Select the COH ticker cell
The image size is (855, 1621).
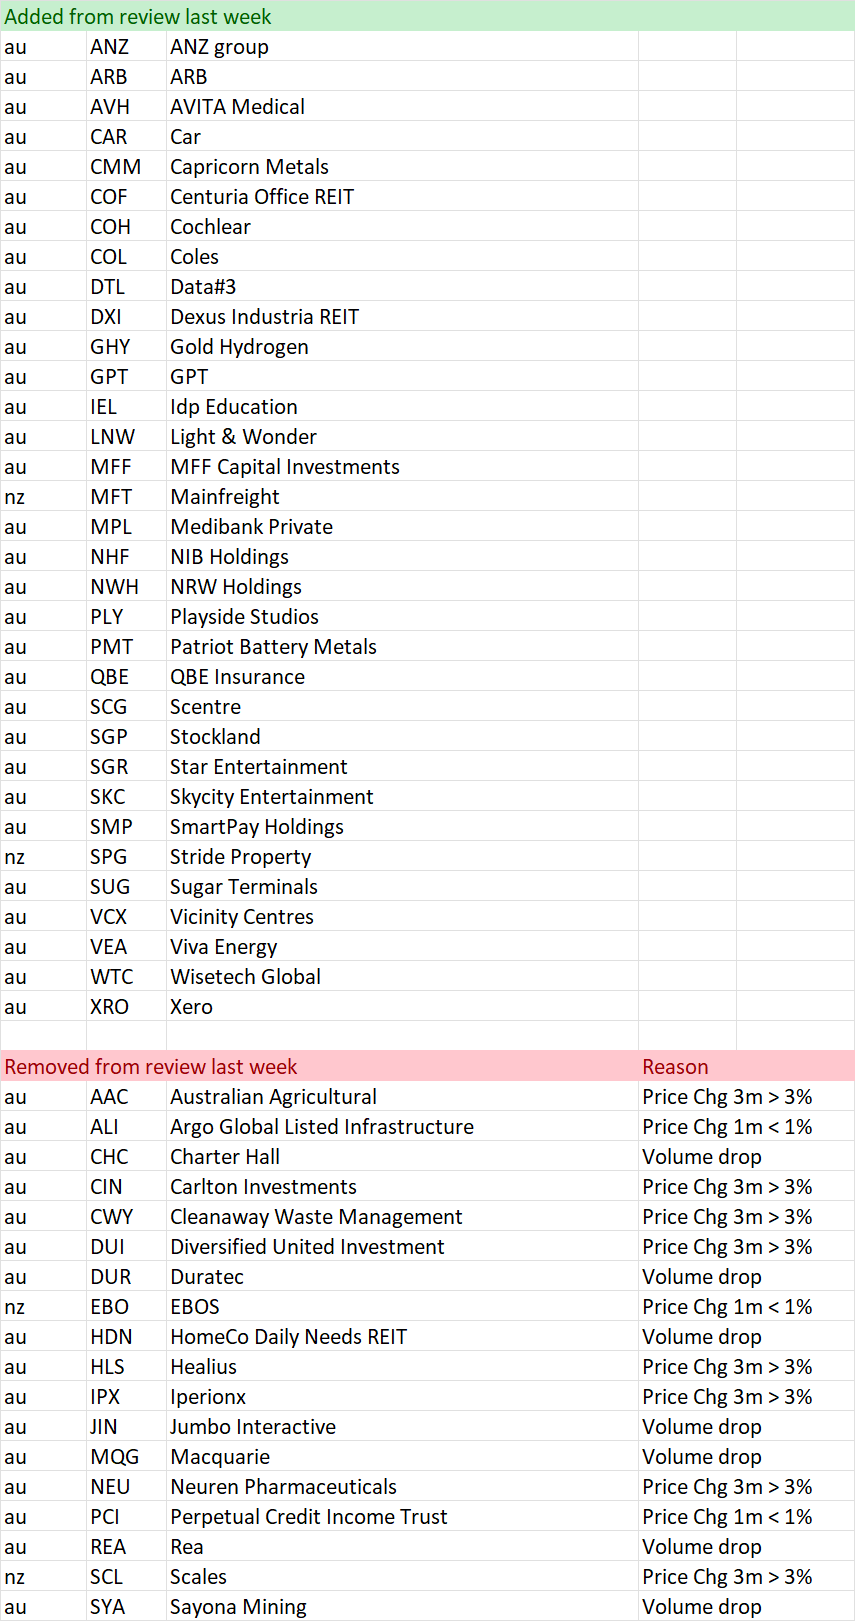pyautogui.click(x=126, y=226)
